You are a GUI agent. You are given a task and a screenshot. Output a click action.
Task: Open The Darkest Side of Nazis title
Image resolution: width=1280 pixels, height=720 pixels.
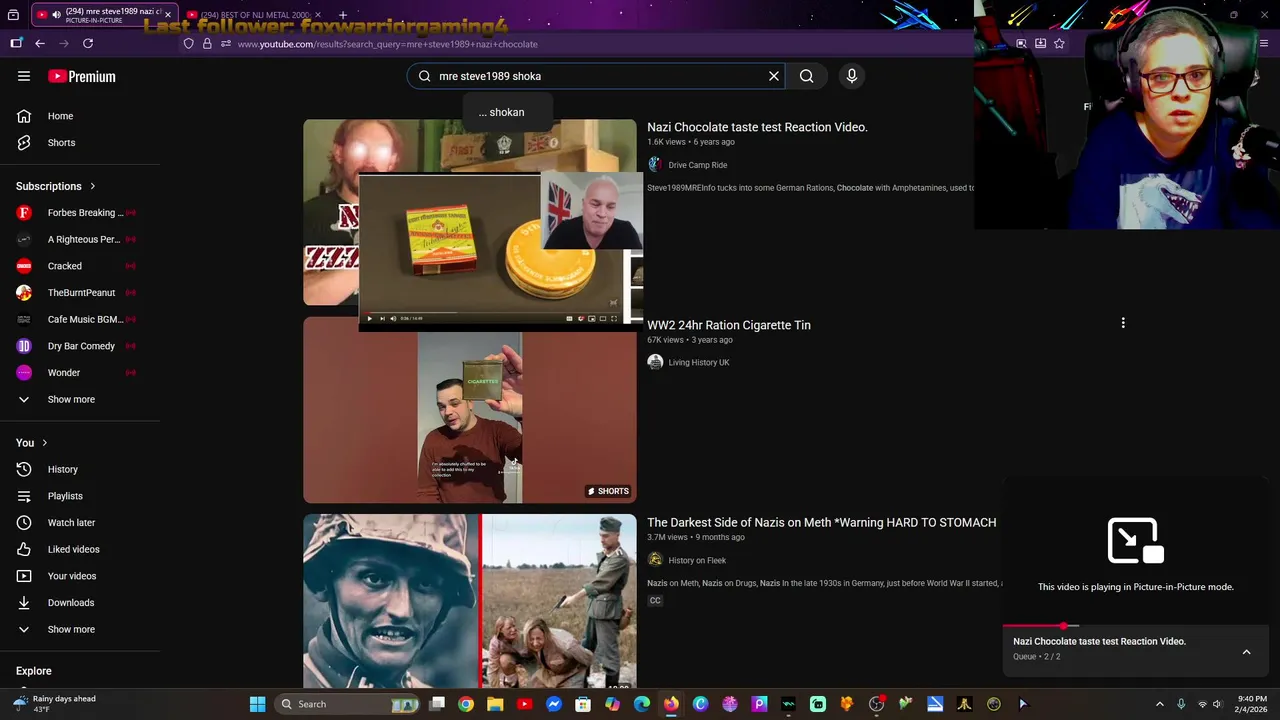click(x=821, y=522)
